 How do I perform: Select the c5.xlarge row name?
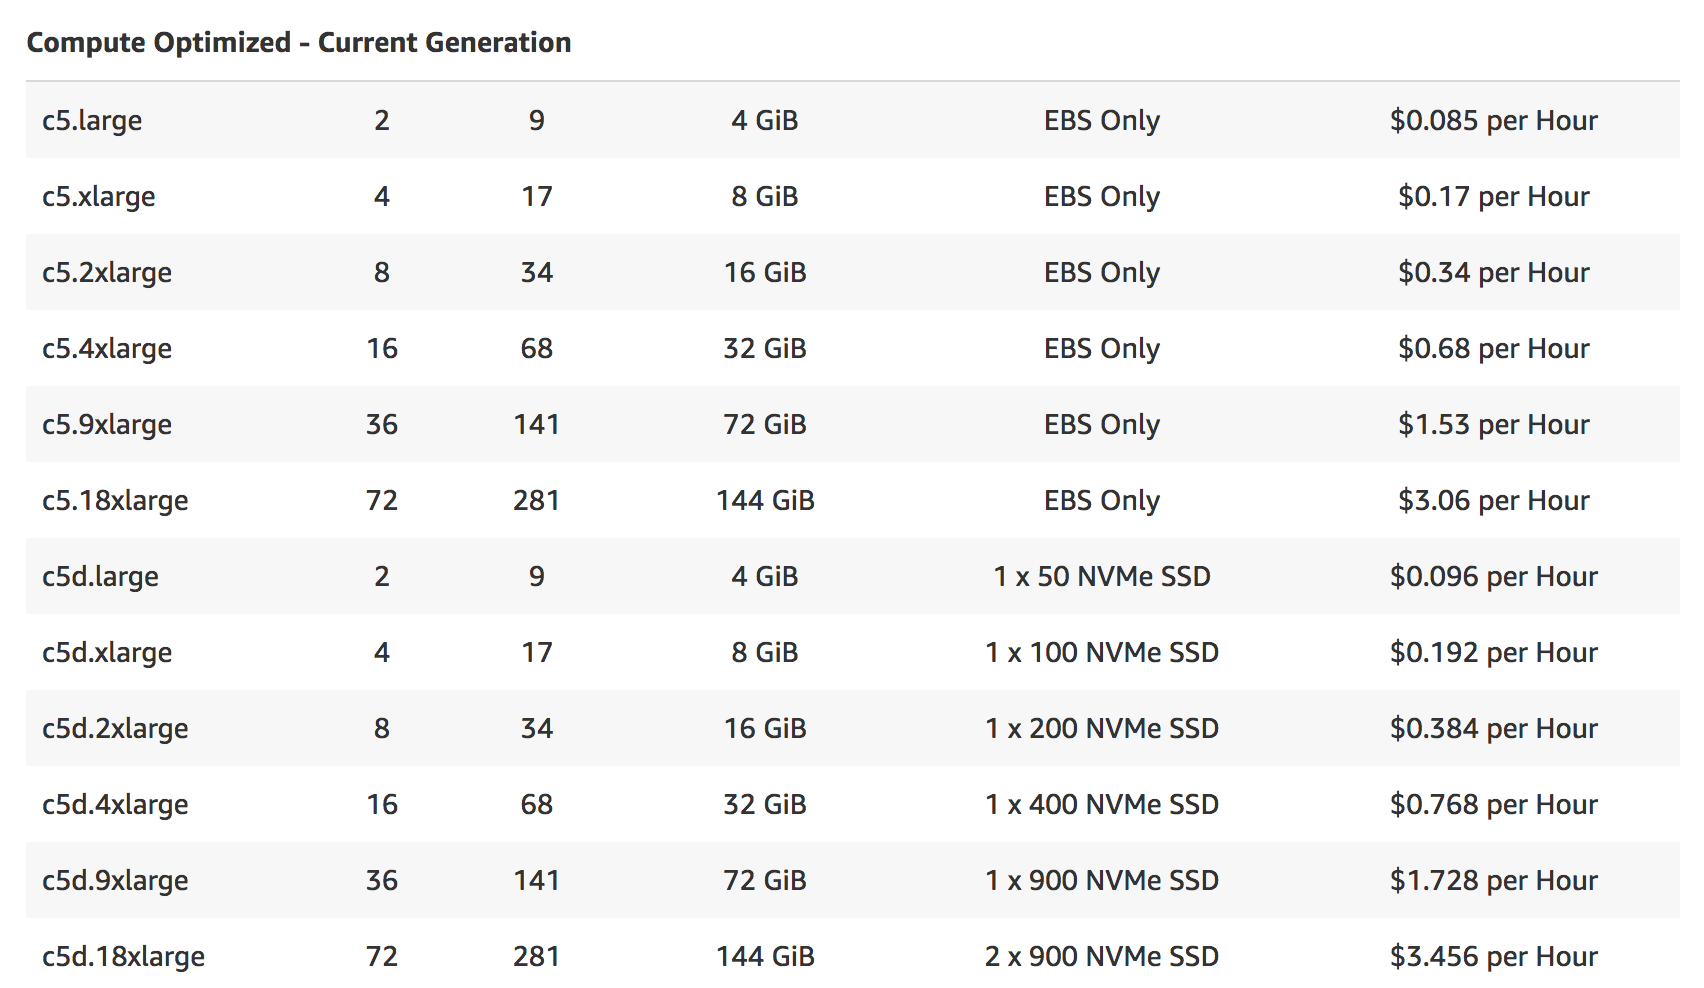[x=99, y=197]
